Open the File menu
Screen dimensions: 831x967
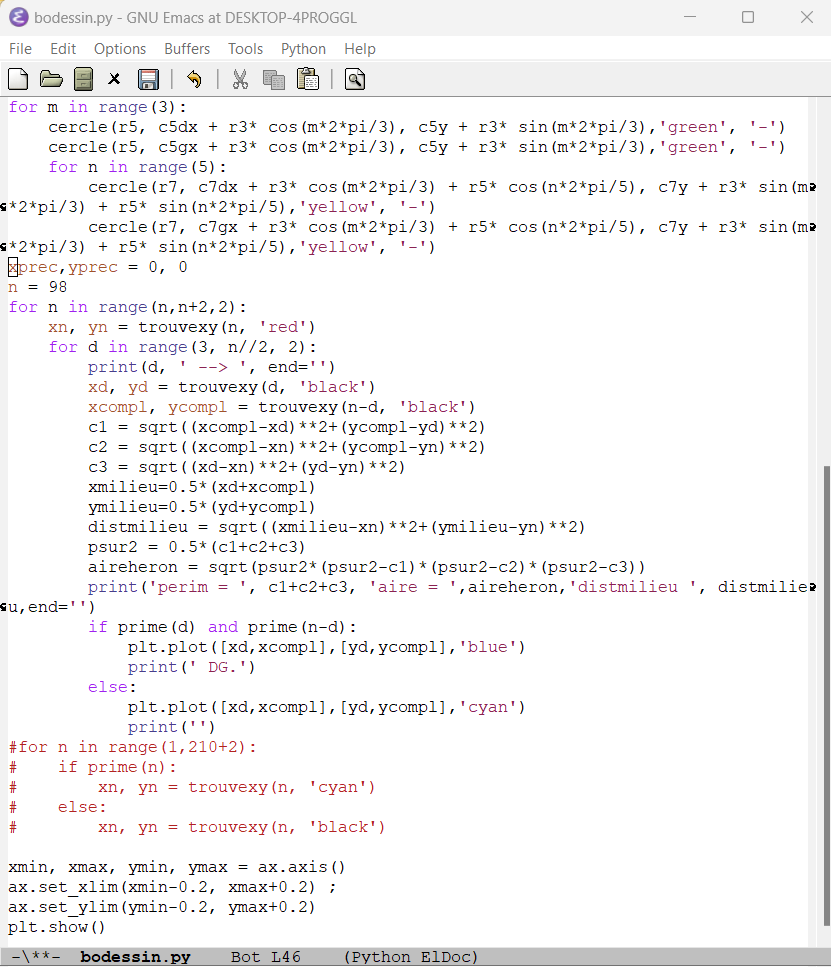[20, 49]
